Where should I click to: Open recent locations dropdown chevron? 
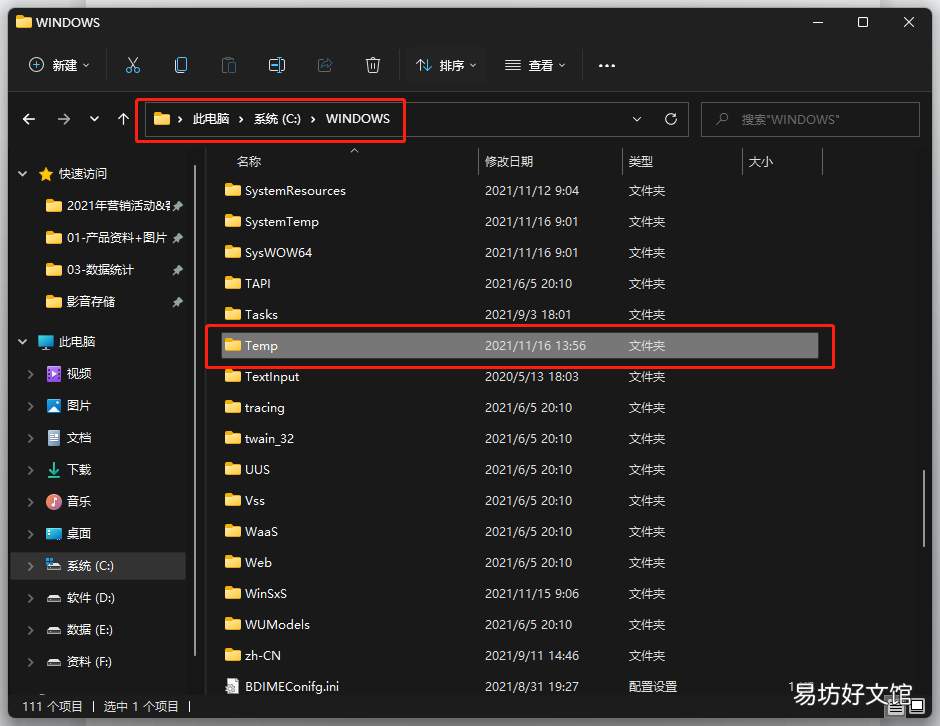click(94, 119)
